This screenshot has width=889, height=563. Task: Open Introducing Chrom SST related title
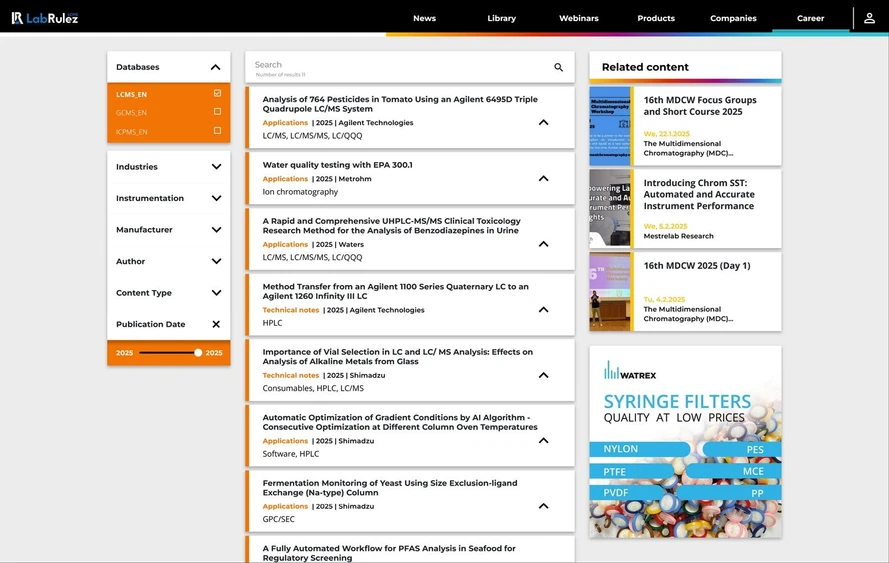click(698, 194)
